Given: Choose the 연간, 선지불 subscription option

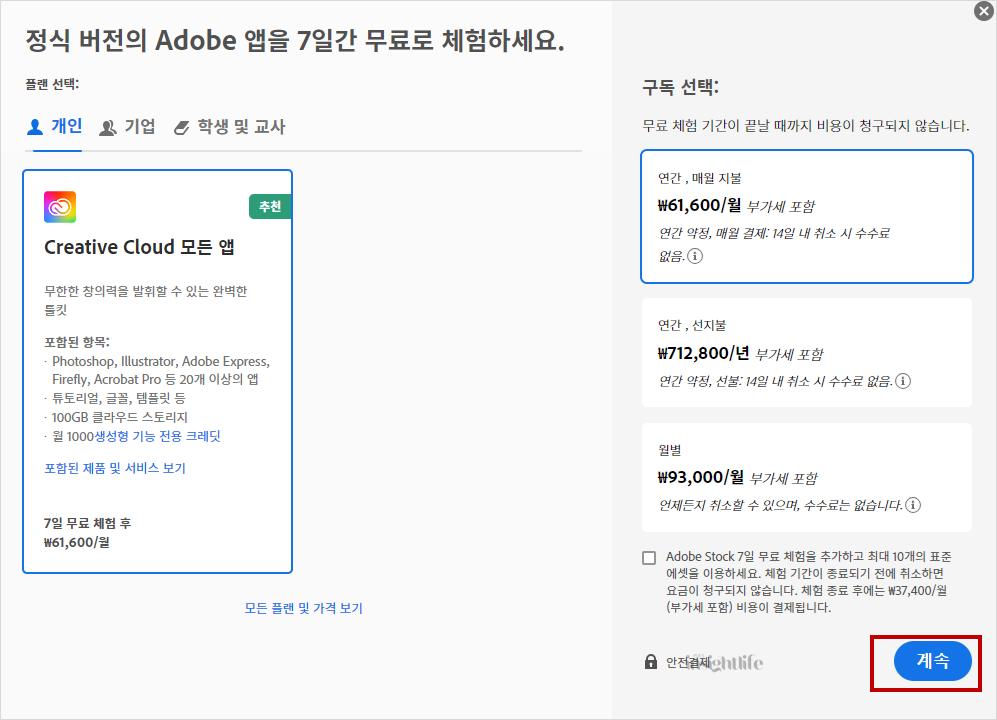Looking at the screenshot, I should click(807, 352).
